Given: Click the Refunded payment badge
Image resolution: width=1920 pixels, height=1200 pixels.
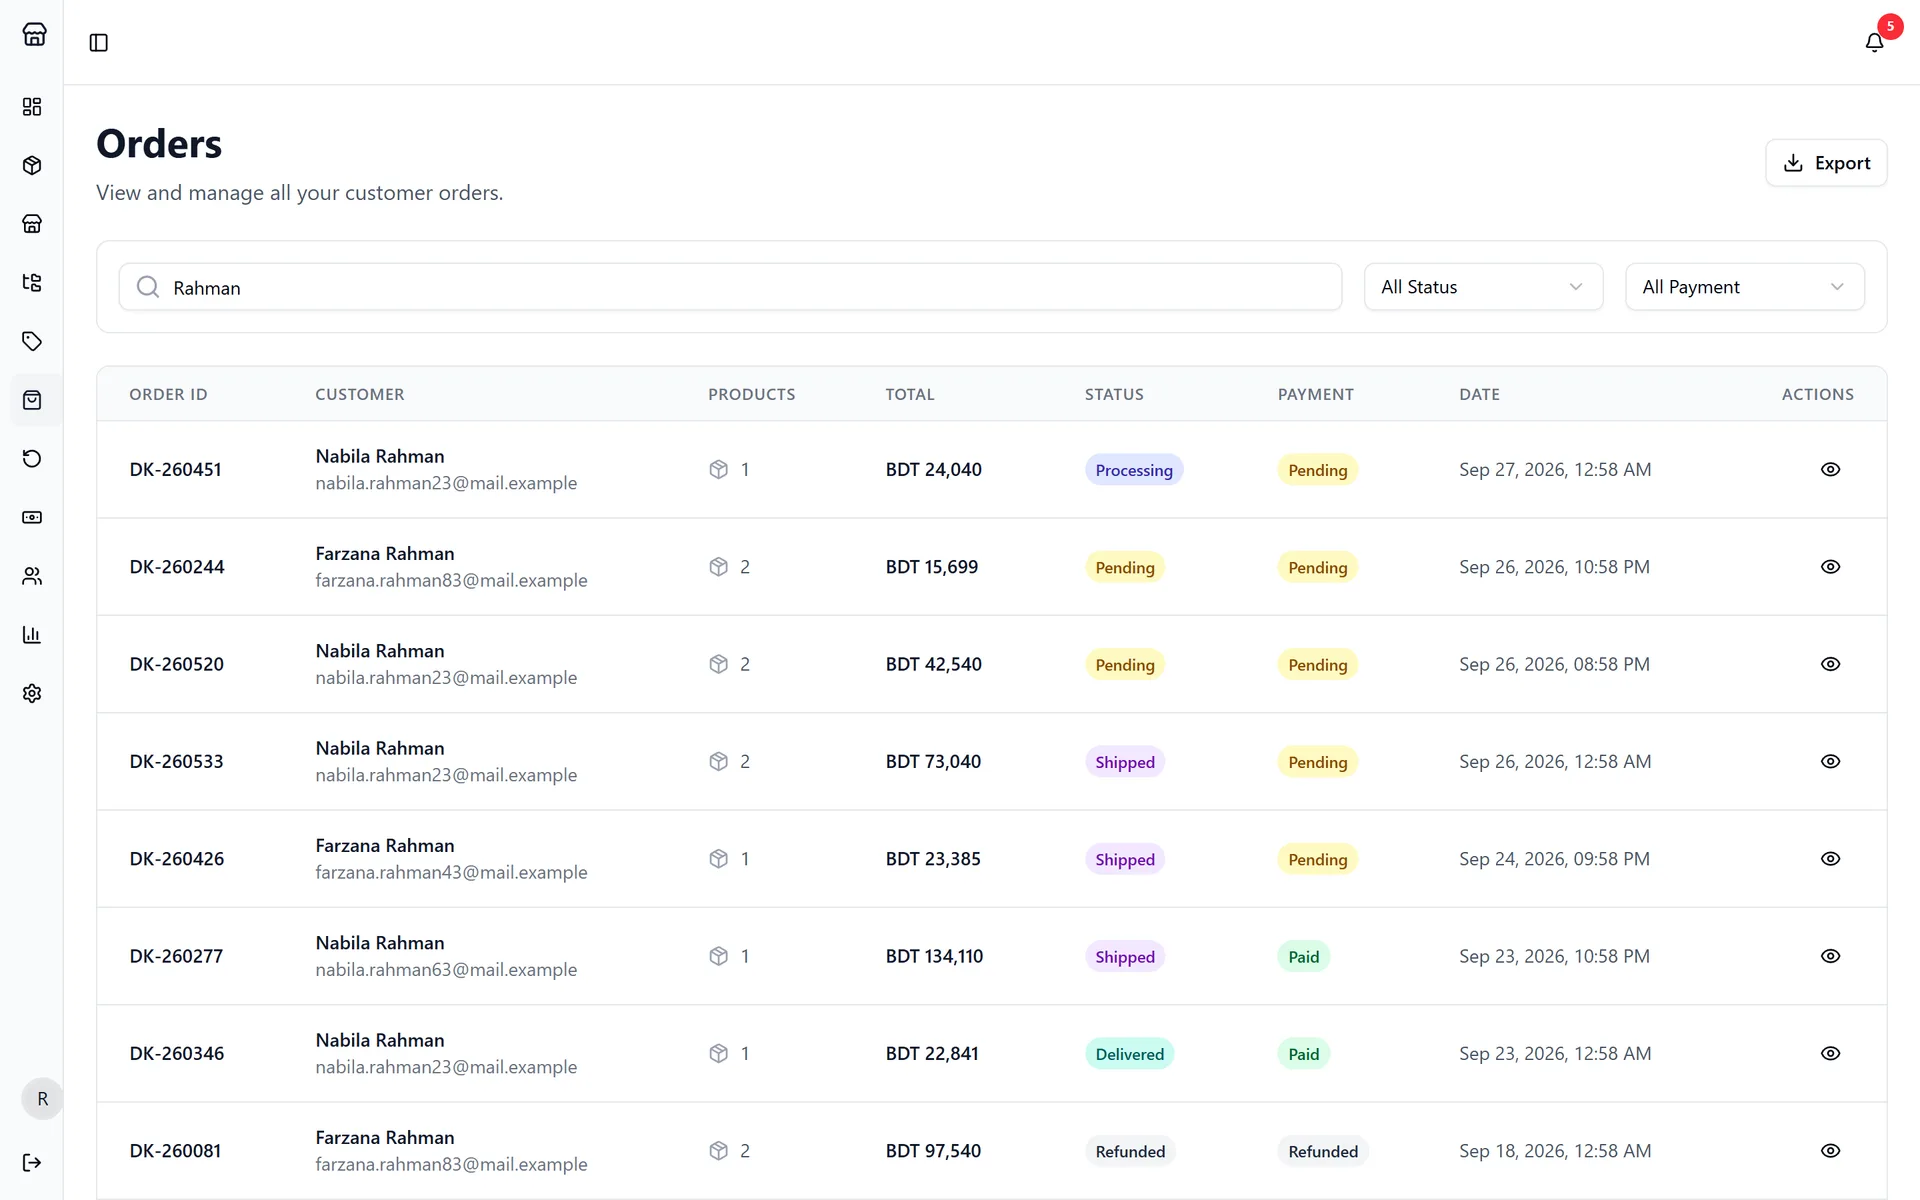Looking at the screenshot, I should click(x=1323, y=1151).
